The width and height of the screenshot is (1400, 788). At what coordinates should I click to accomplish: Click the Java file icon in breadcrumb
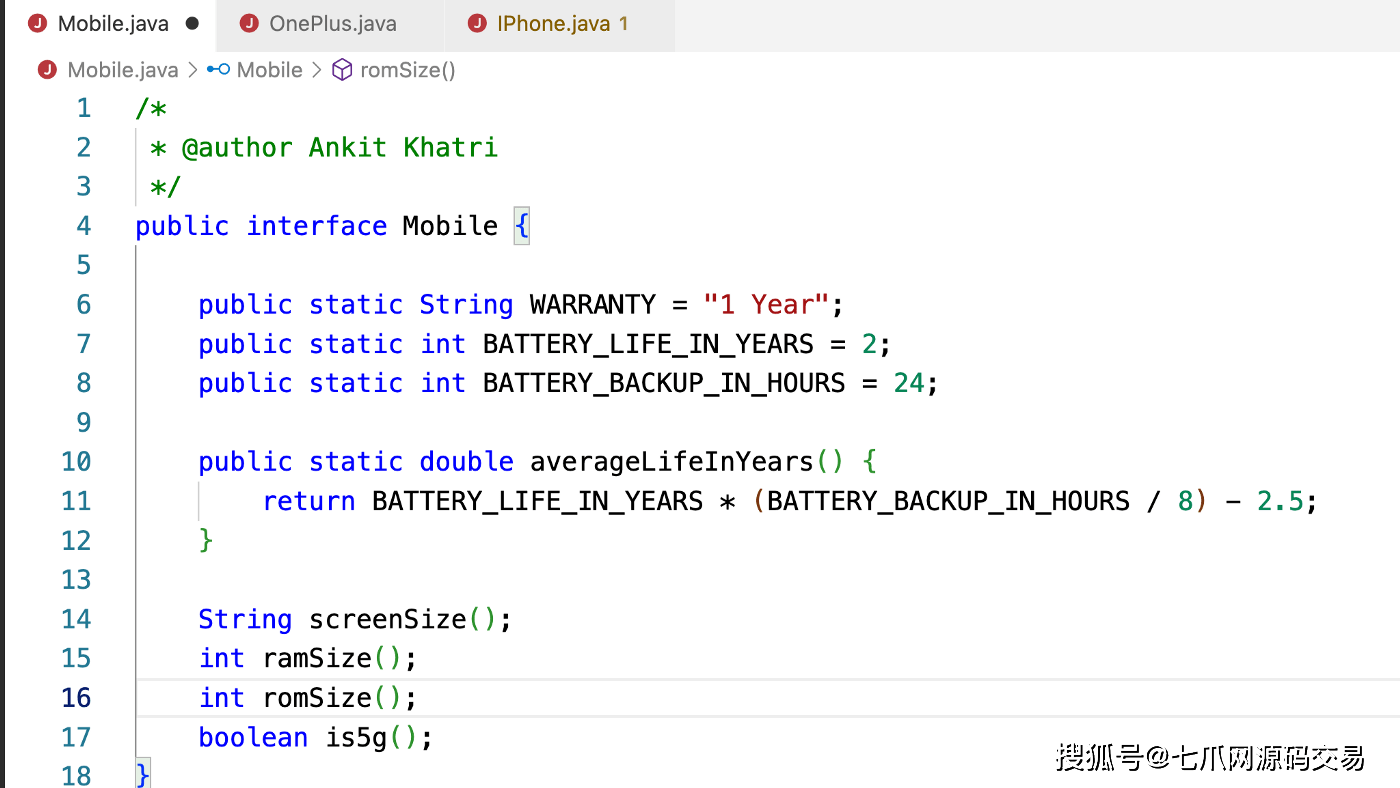pyautogui.click(x=47, y=70)
